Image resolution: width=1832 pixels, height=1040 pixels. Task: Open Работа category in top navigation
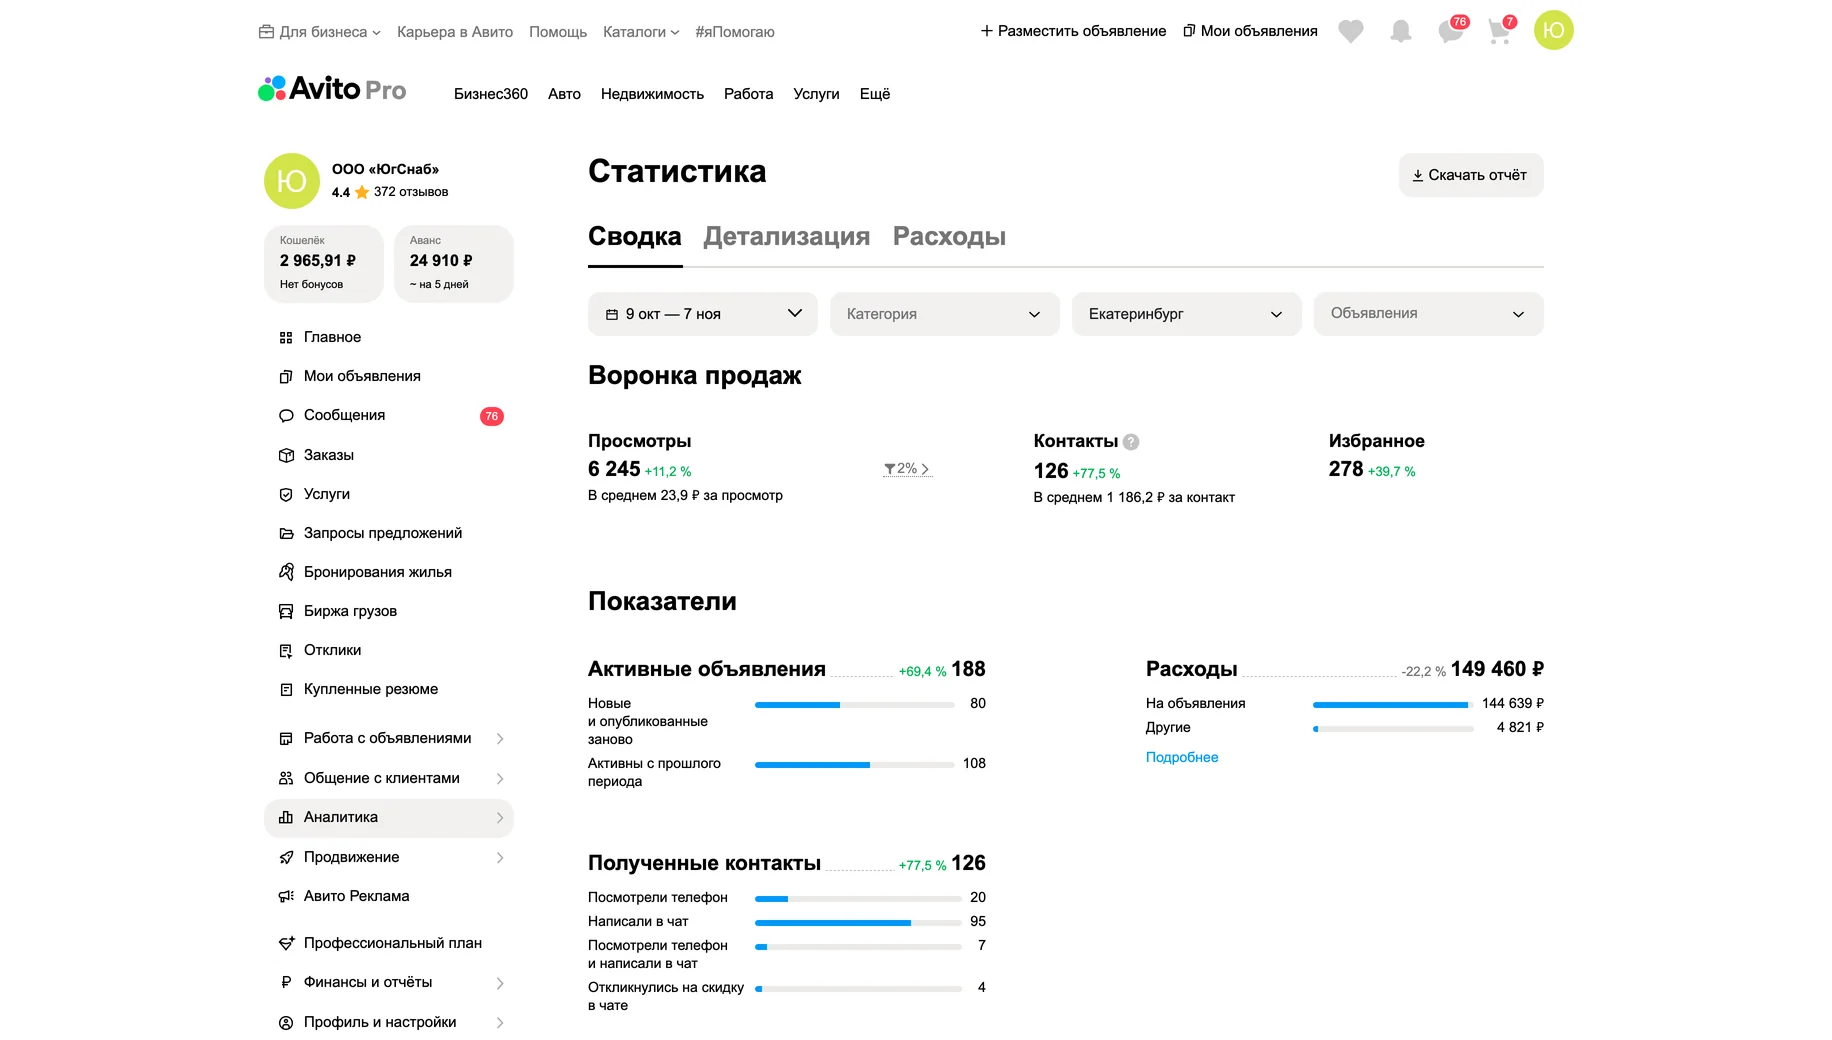(x=749, y=94)
